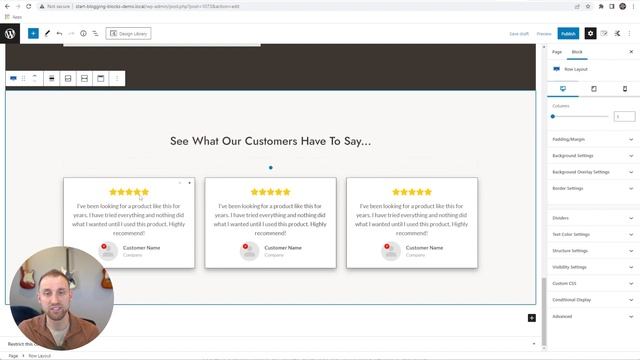
Task: Select the Tools pencil icon
Action: click(x=47, y=33)
